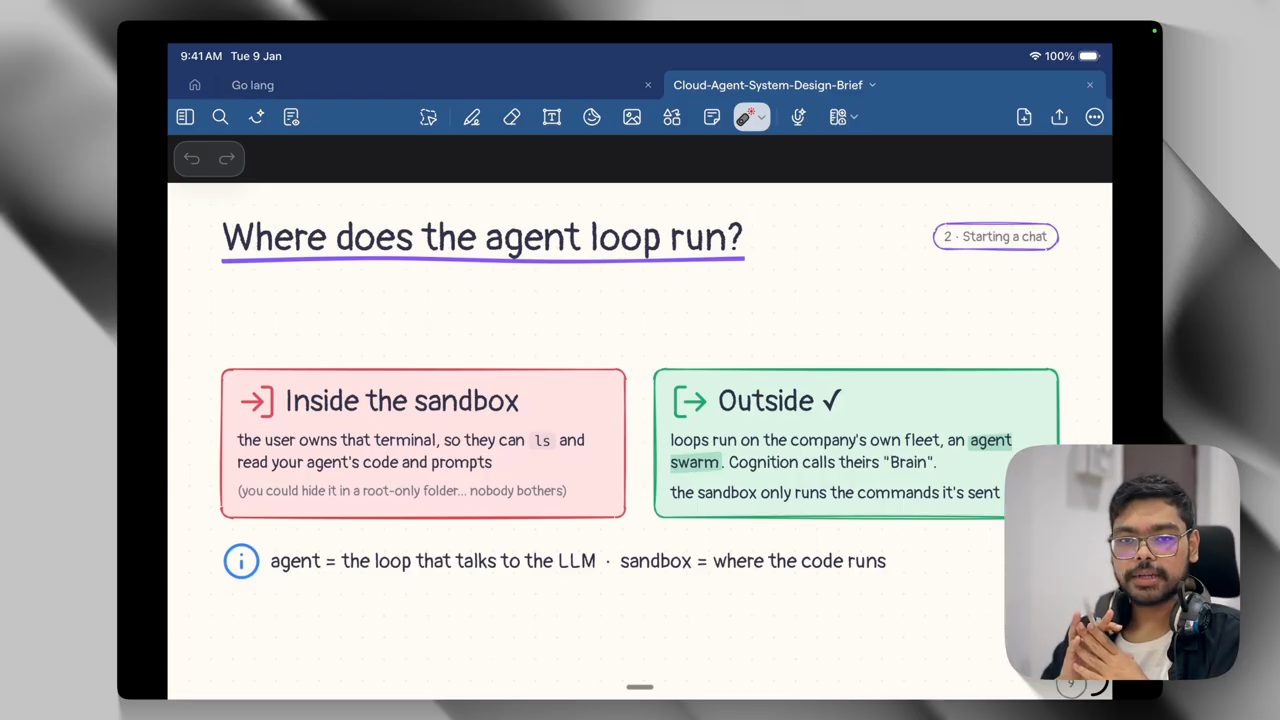Open the AI sparkle assistant tool

pyautogui.click(x=256, y=117)
